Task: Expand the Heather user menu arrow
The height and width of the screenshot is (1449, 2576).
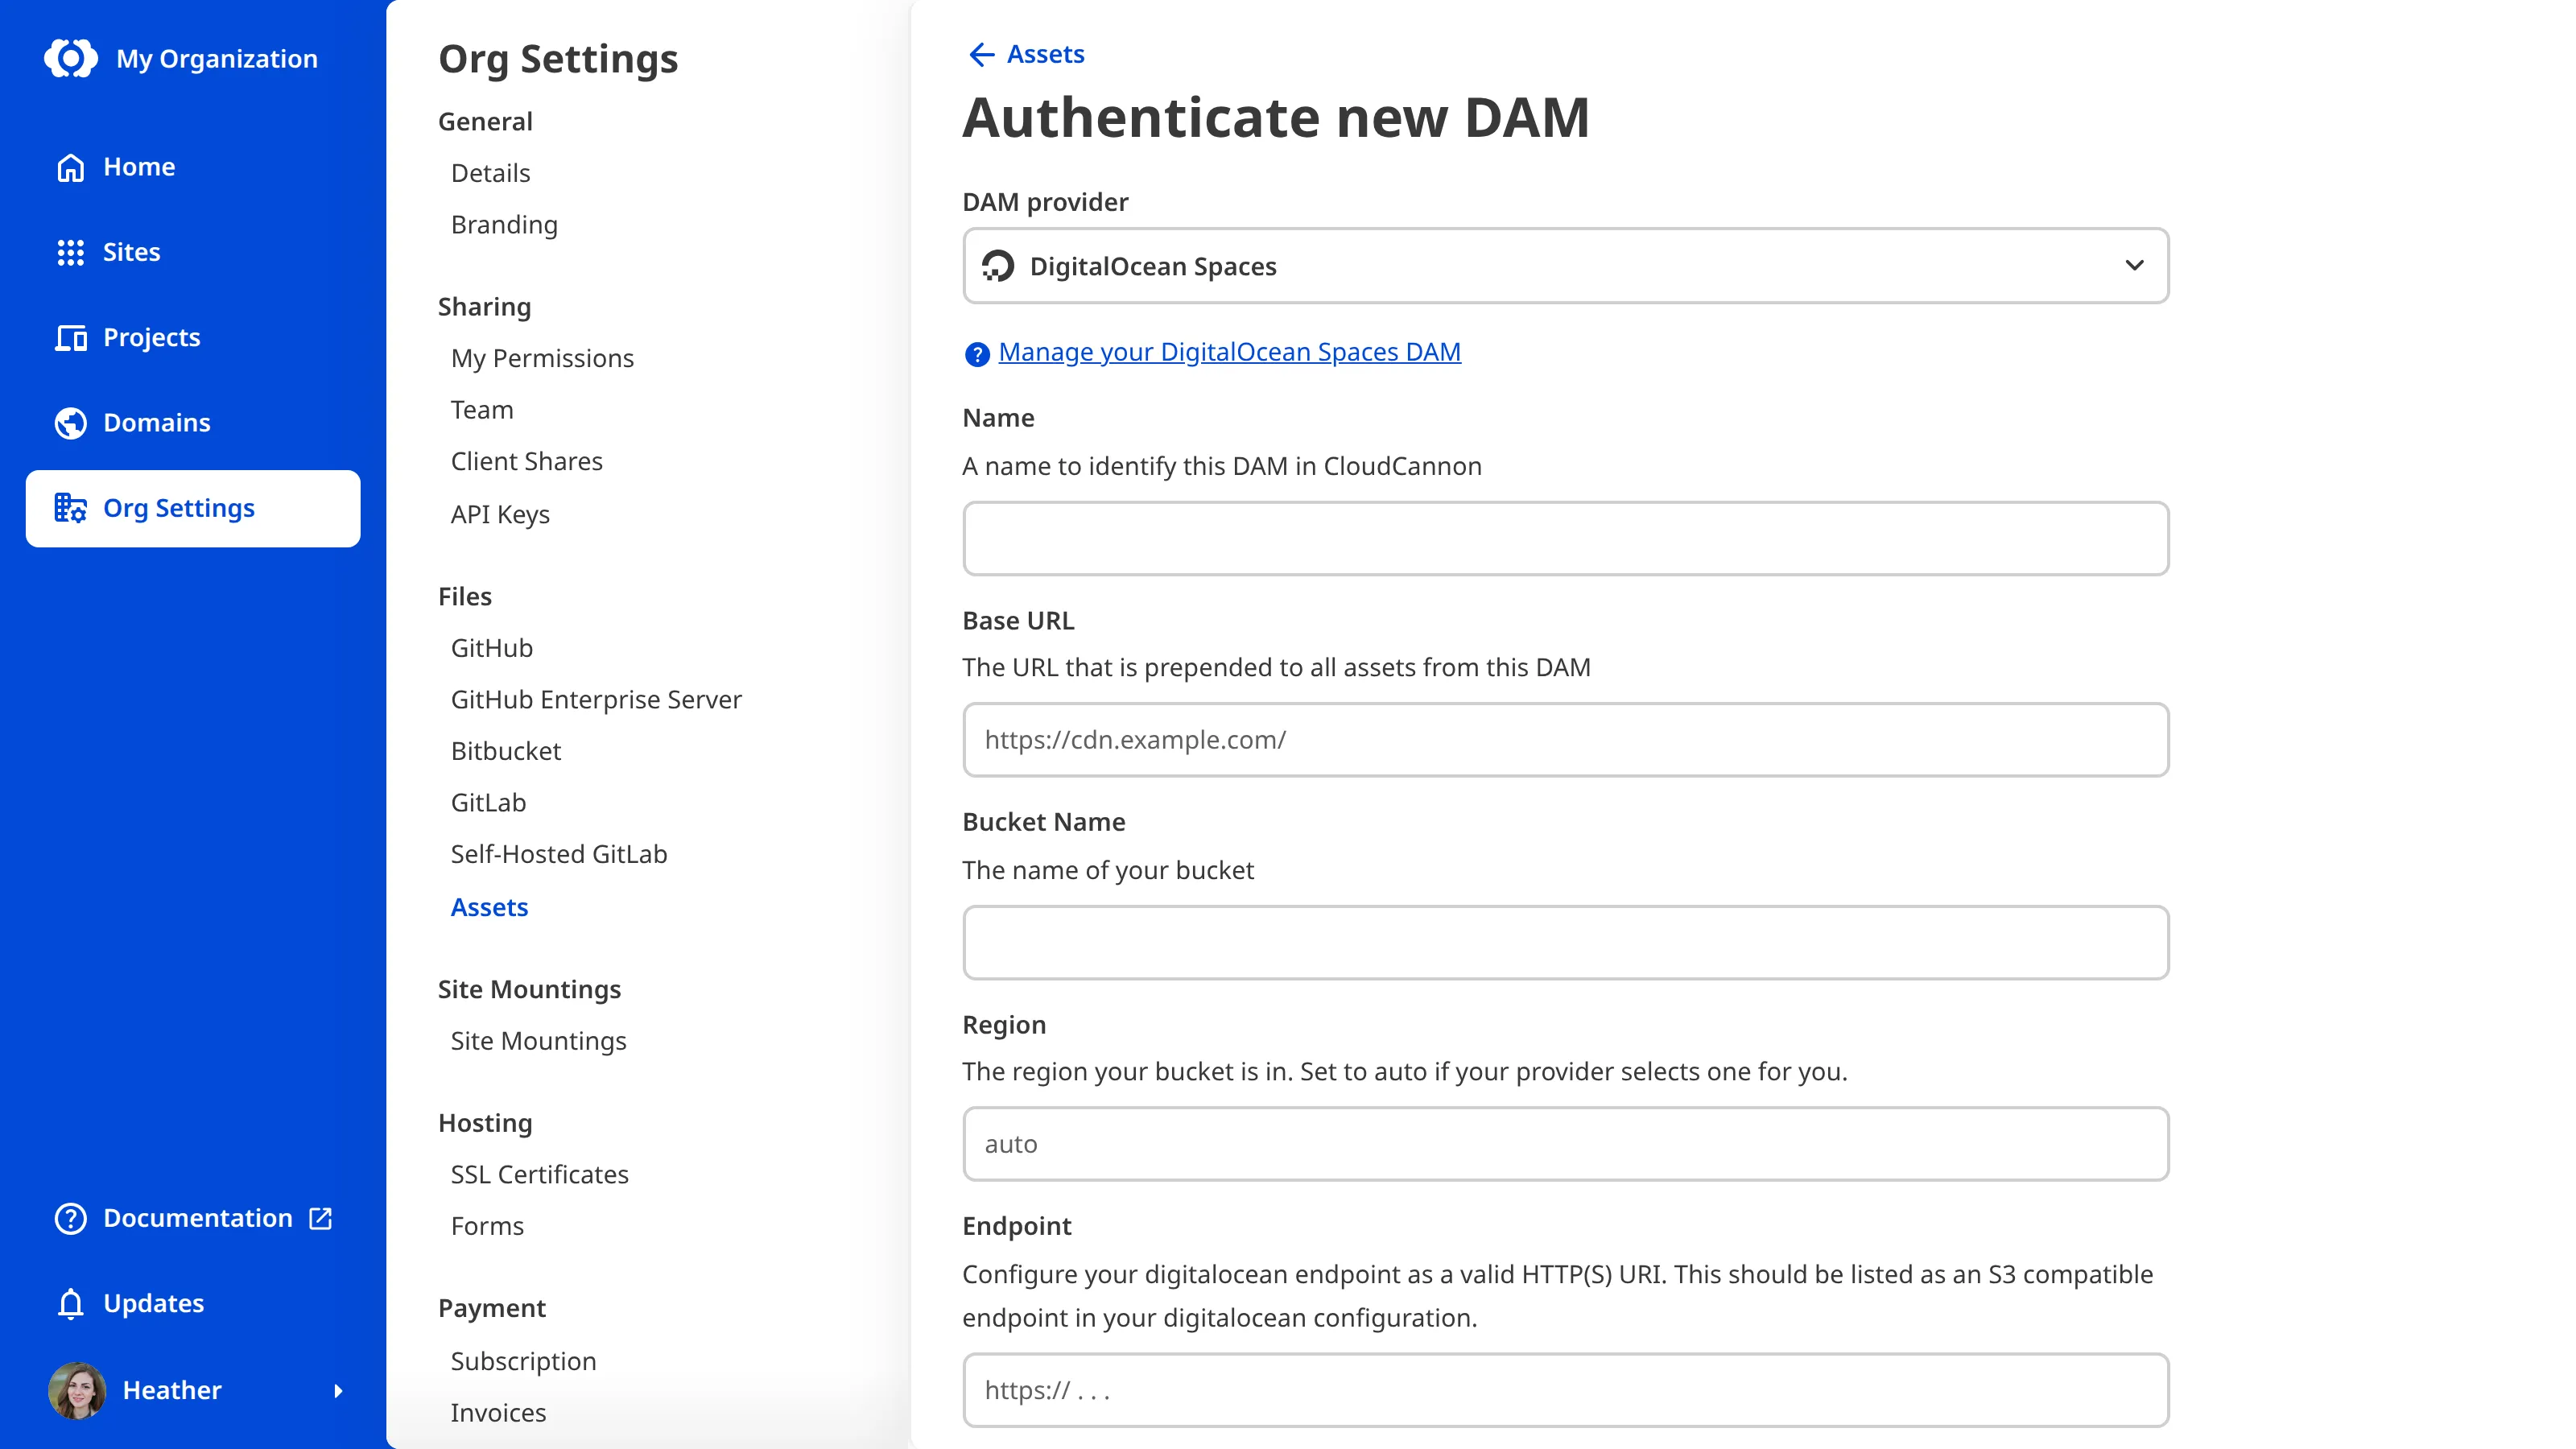Action: (x=338, y=1391)
